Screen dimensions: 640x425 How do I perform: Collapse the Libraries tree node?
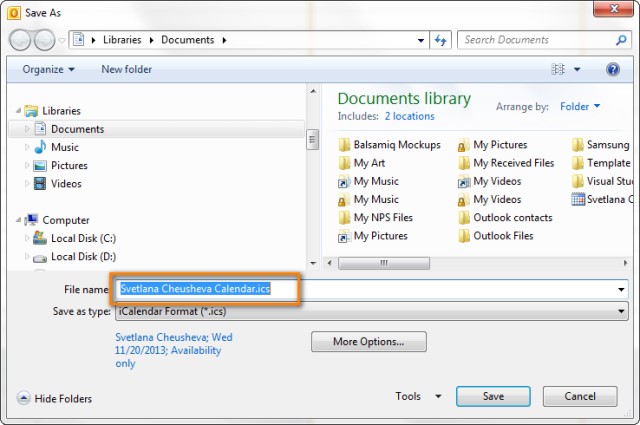pos(18,110)
